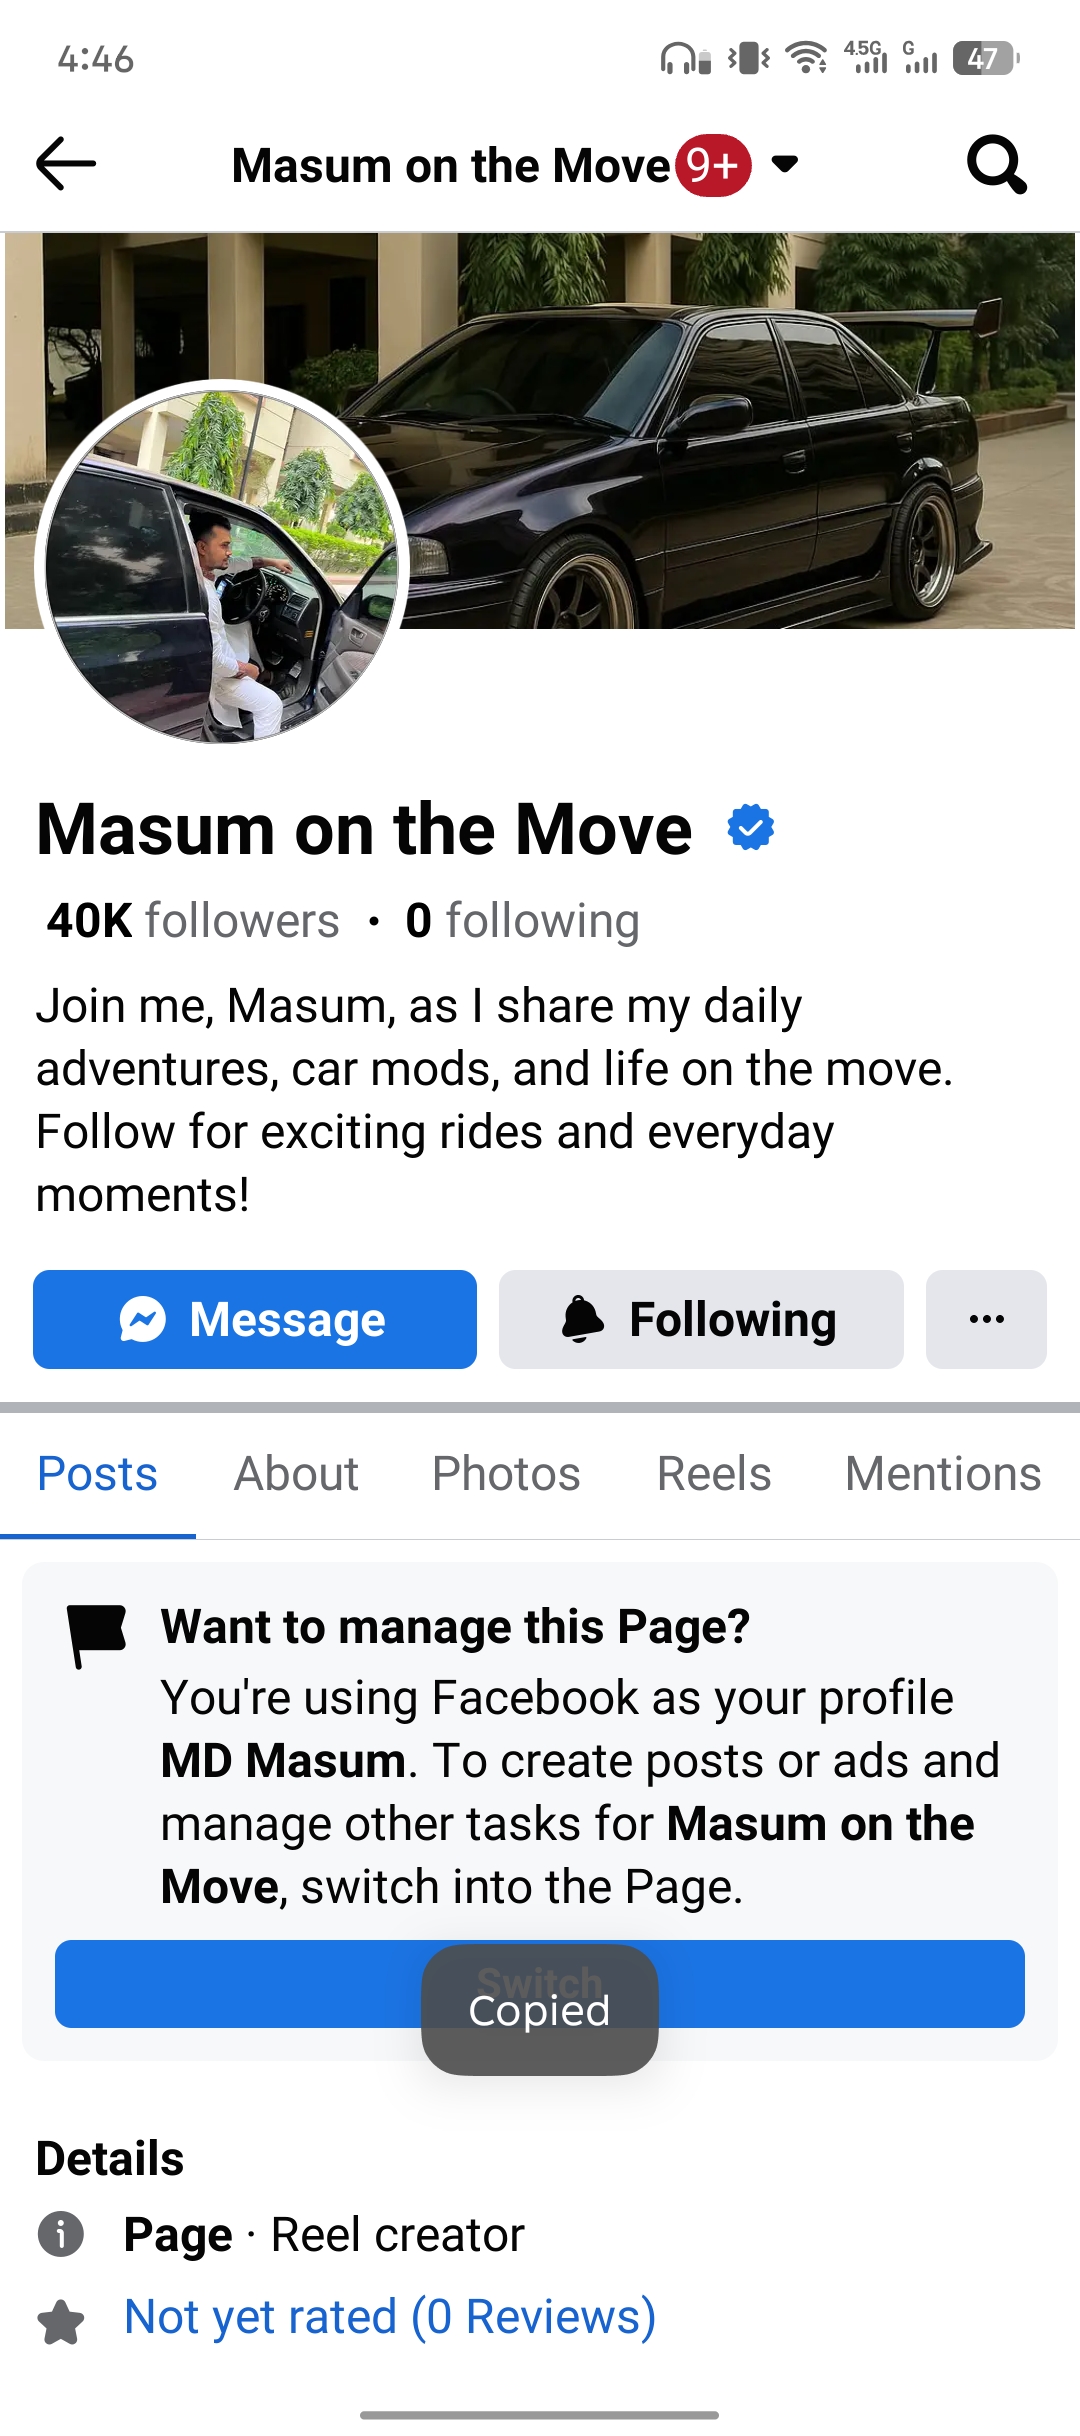This screenshot has width=1080, height=2436.
Task: Go to the Reels tab
Action: pos(714,1473)
